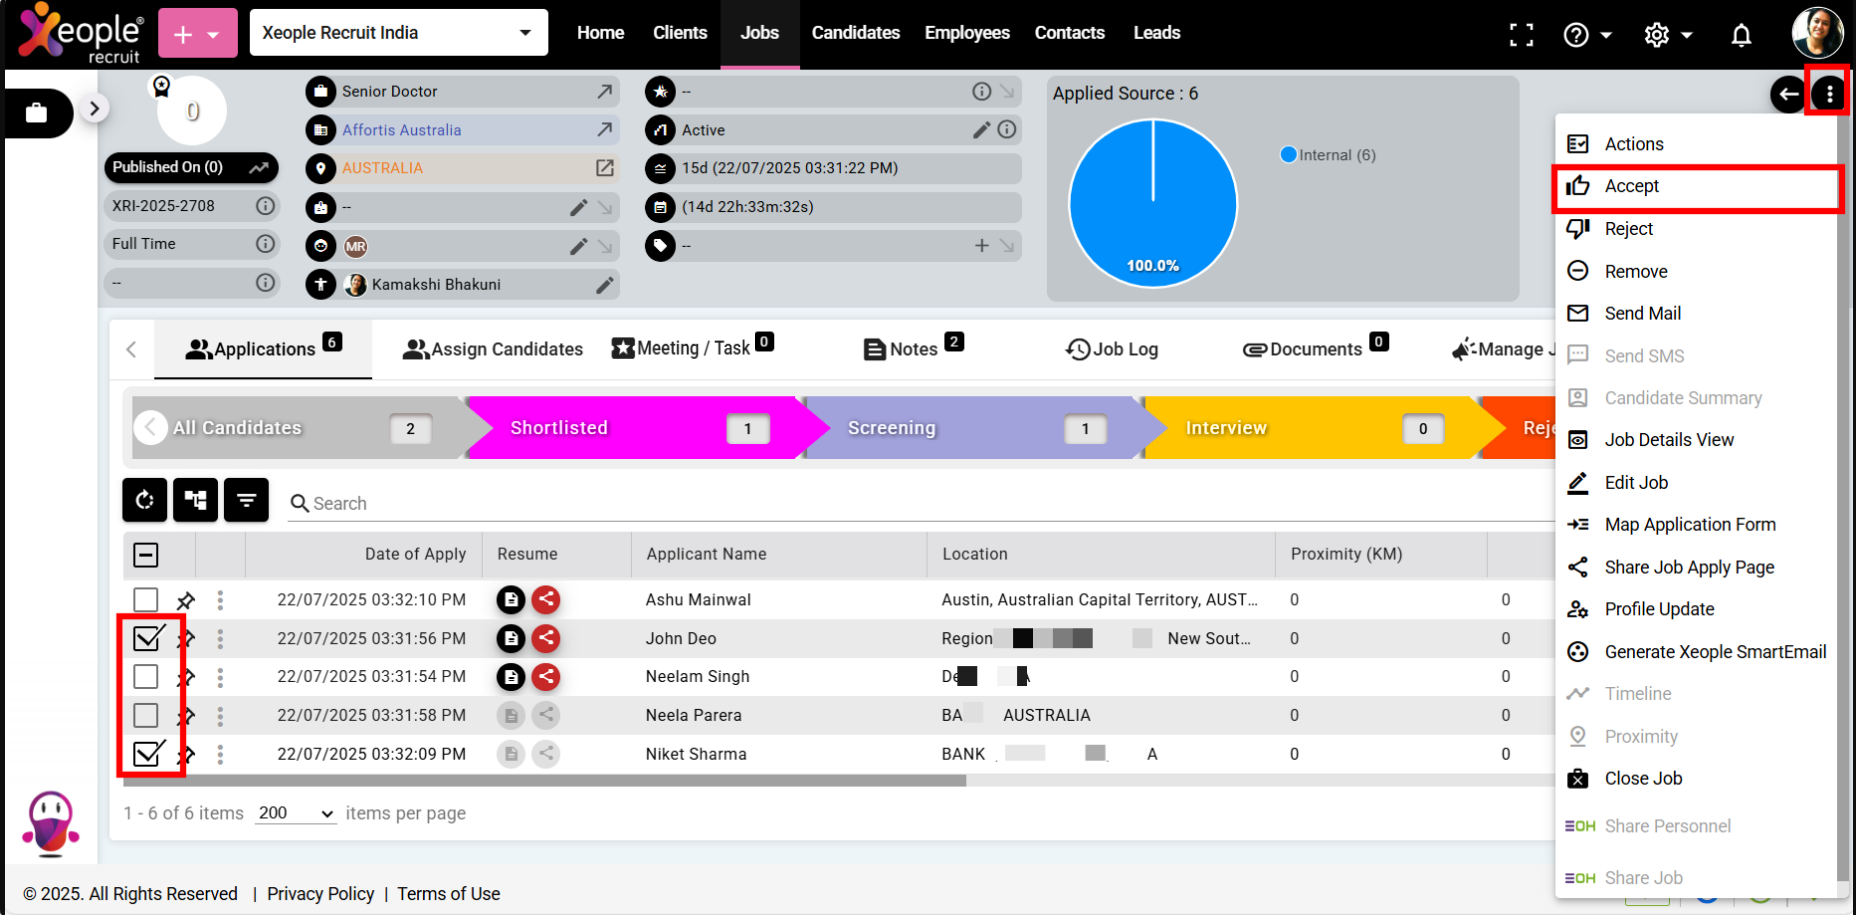The image size is (1856, 915).
Task: Select Accept from the actions menu
Action: pos(1697,186)
